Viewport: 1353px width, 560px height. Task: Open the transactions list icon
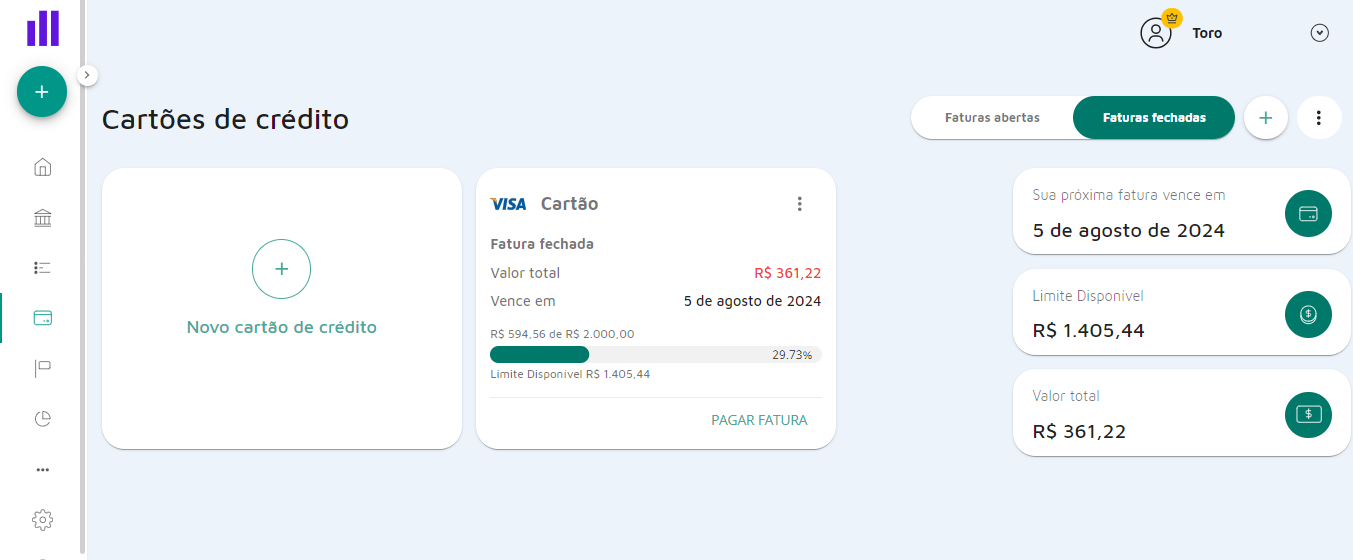pos(42,268)
